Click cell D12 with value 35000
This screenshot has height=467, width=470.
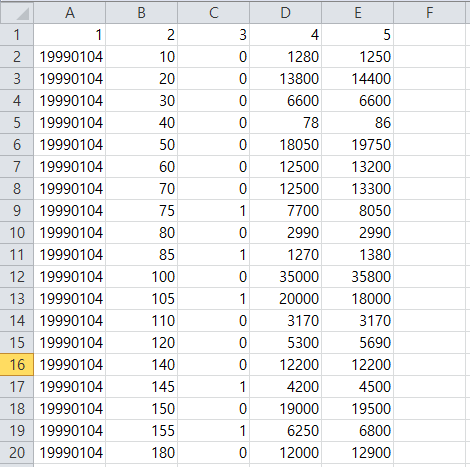tap(286, 277)
